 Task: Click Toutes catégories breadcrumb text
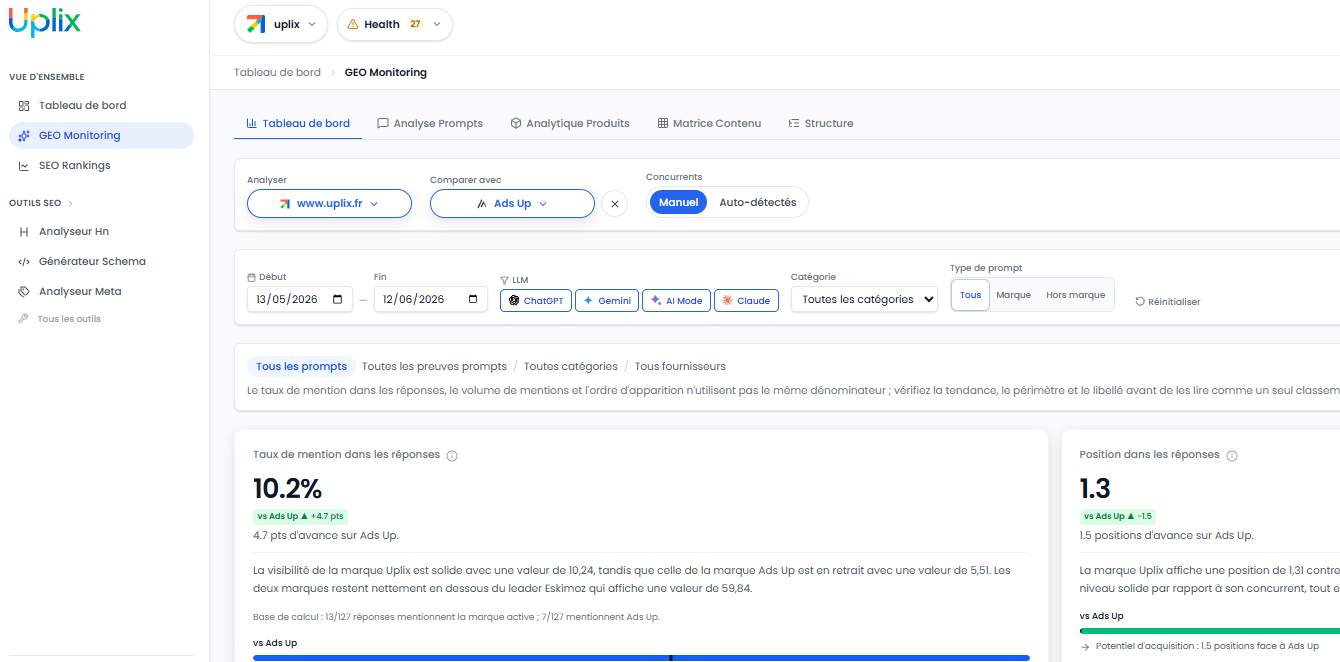(571, 366)
